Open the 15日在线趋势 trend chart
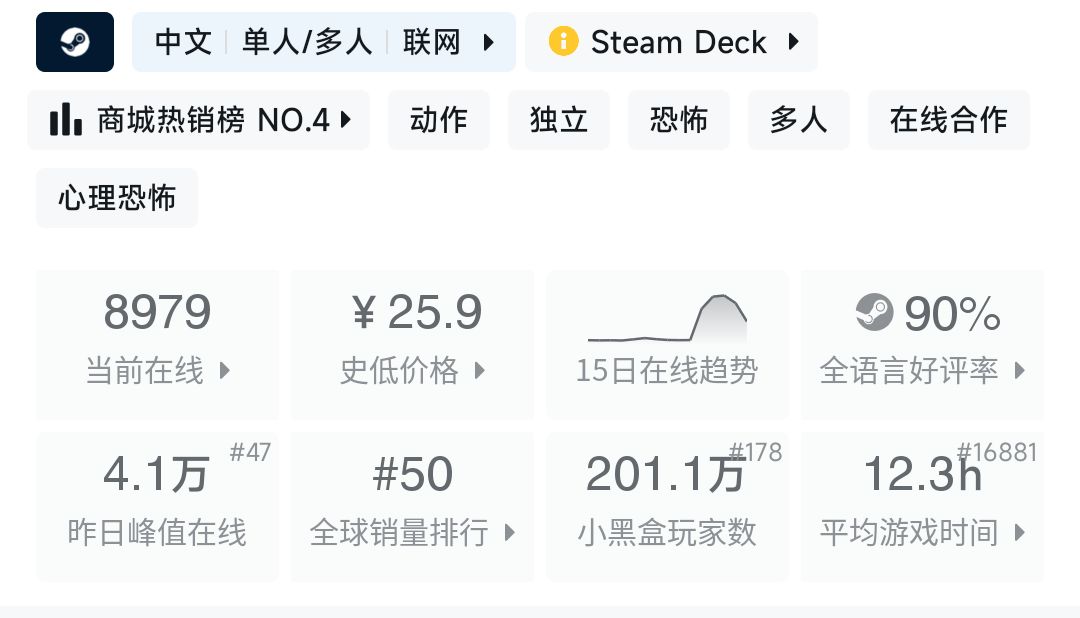 click(667, 344)
